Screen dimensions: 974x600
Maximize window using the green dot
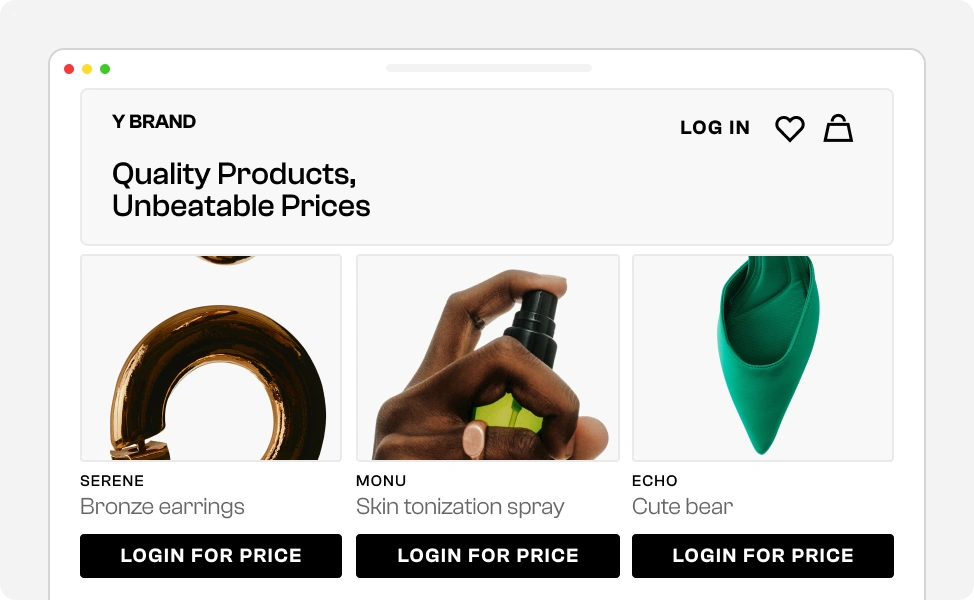click(105, 69)
